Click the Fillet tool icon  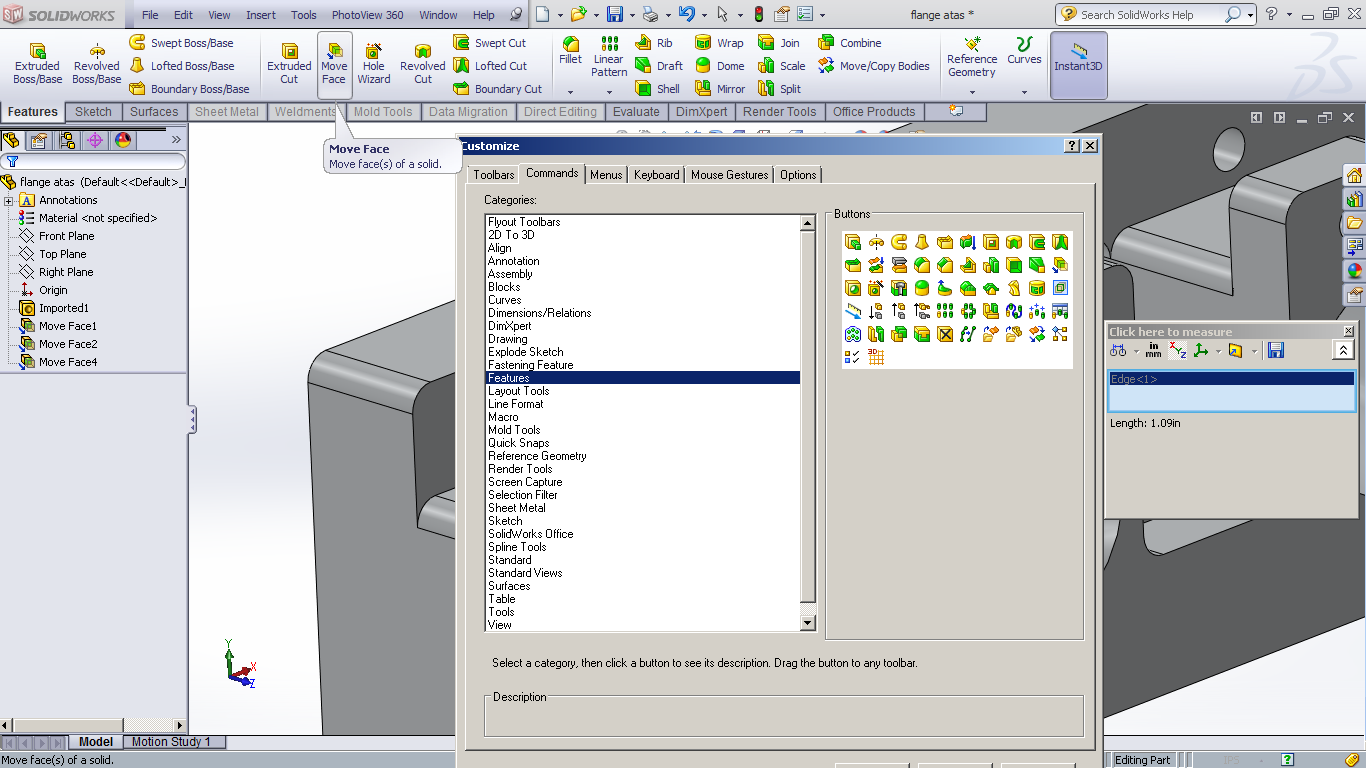coord(570,44)
